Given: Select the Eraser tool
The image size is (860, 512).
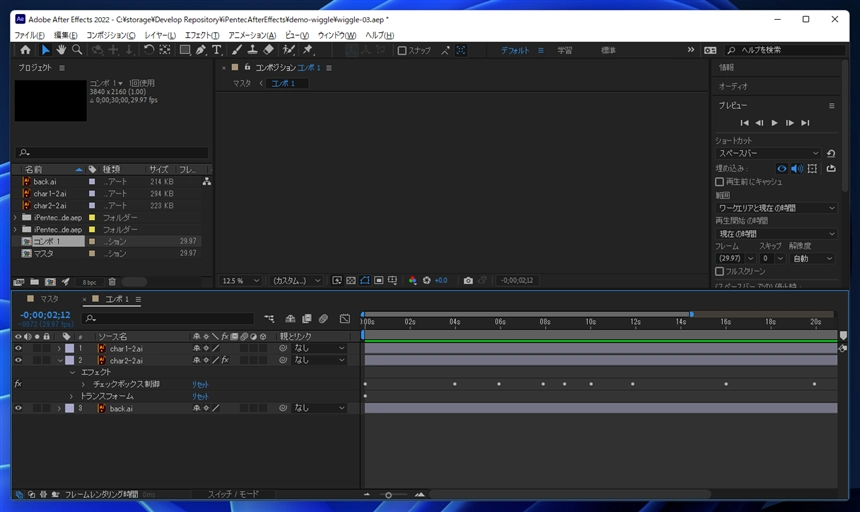Looking at the screenshot, I should (x=268, y=50).
